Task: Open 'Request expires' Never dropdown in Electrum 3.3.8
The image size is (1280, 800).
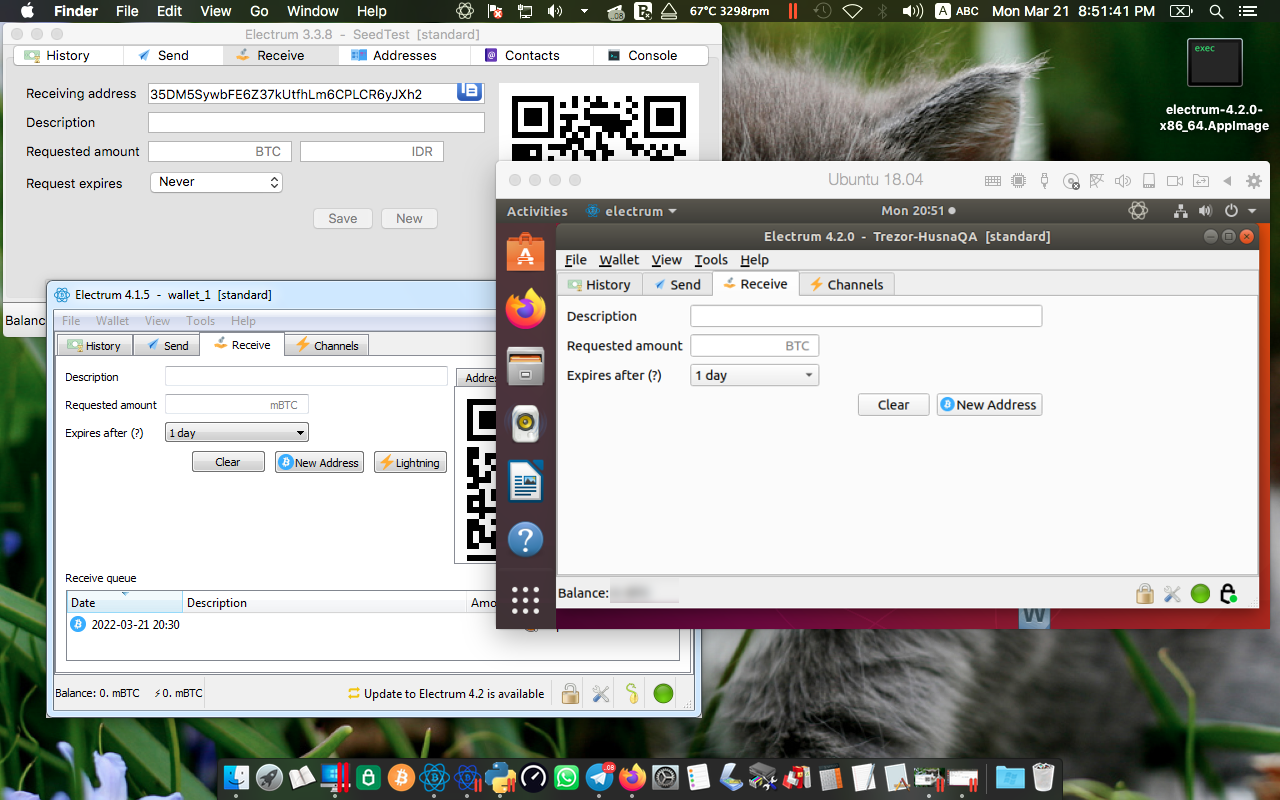Action: pyautogui.click(x=216, y=182)
